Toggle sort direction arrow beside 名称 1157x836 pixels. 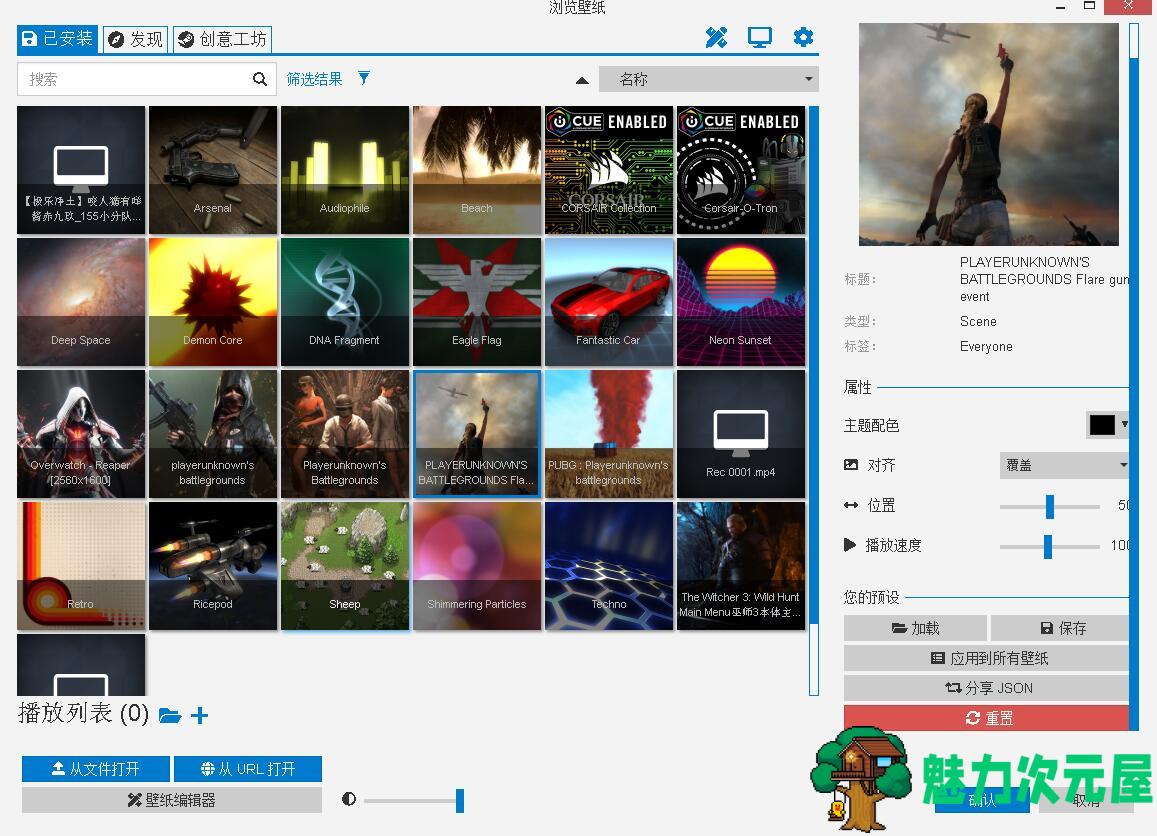point(582,80)
